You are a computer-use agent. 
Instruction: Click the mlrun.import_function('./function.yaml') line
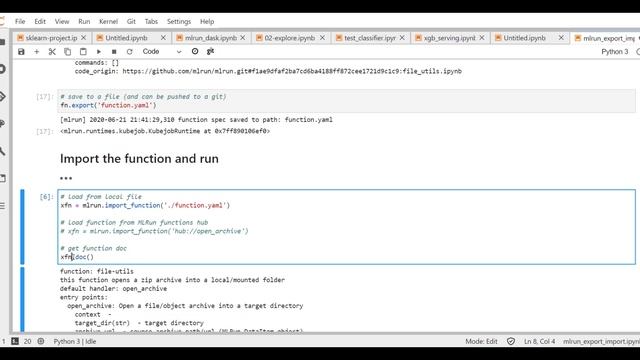click(145, 205)
